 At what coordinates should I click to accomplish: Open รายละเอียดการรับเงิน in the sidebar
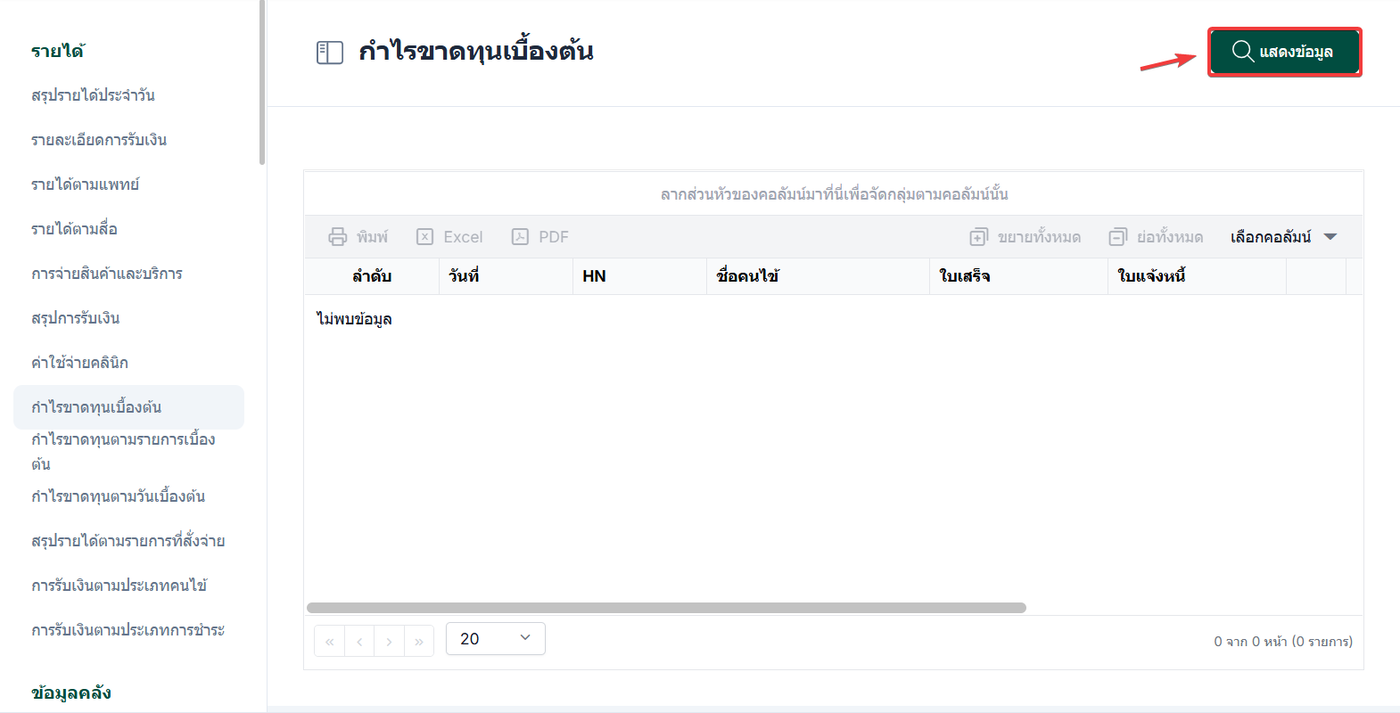(x=99, y=140)
